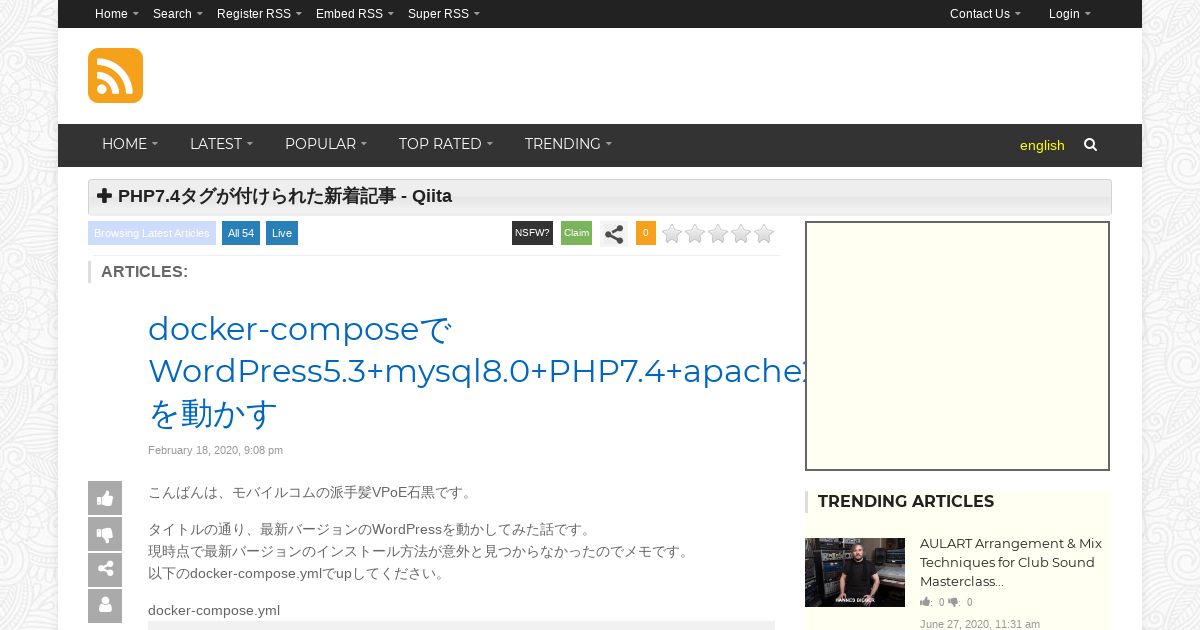Click the All 54 button

pos(241,233)
